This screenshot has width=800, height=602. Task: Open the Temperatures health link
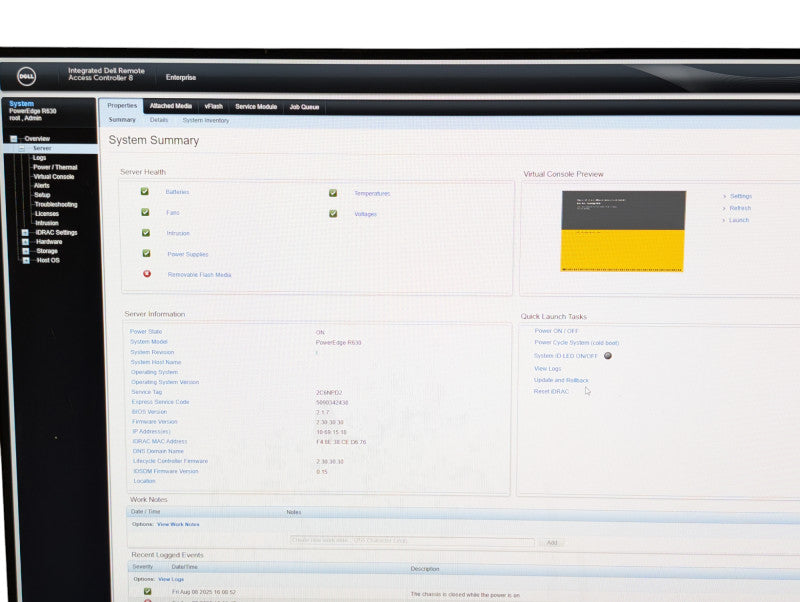point(372,193)
